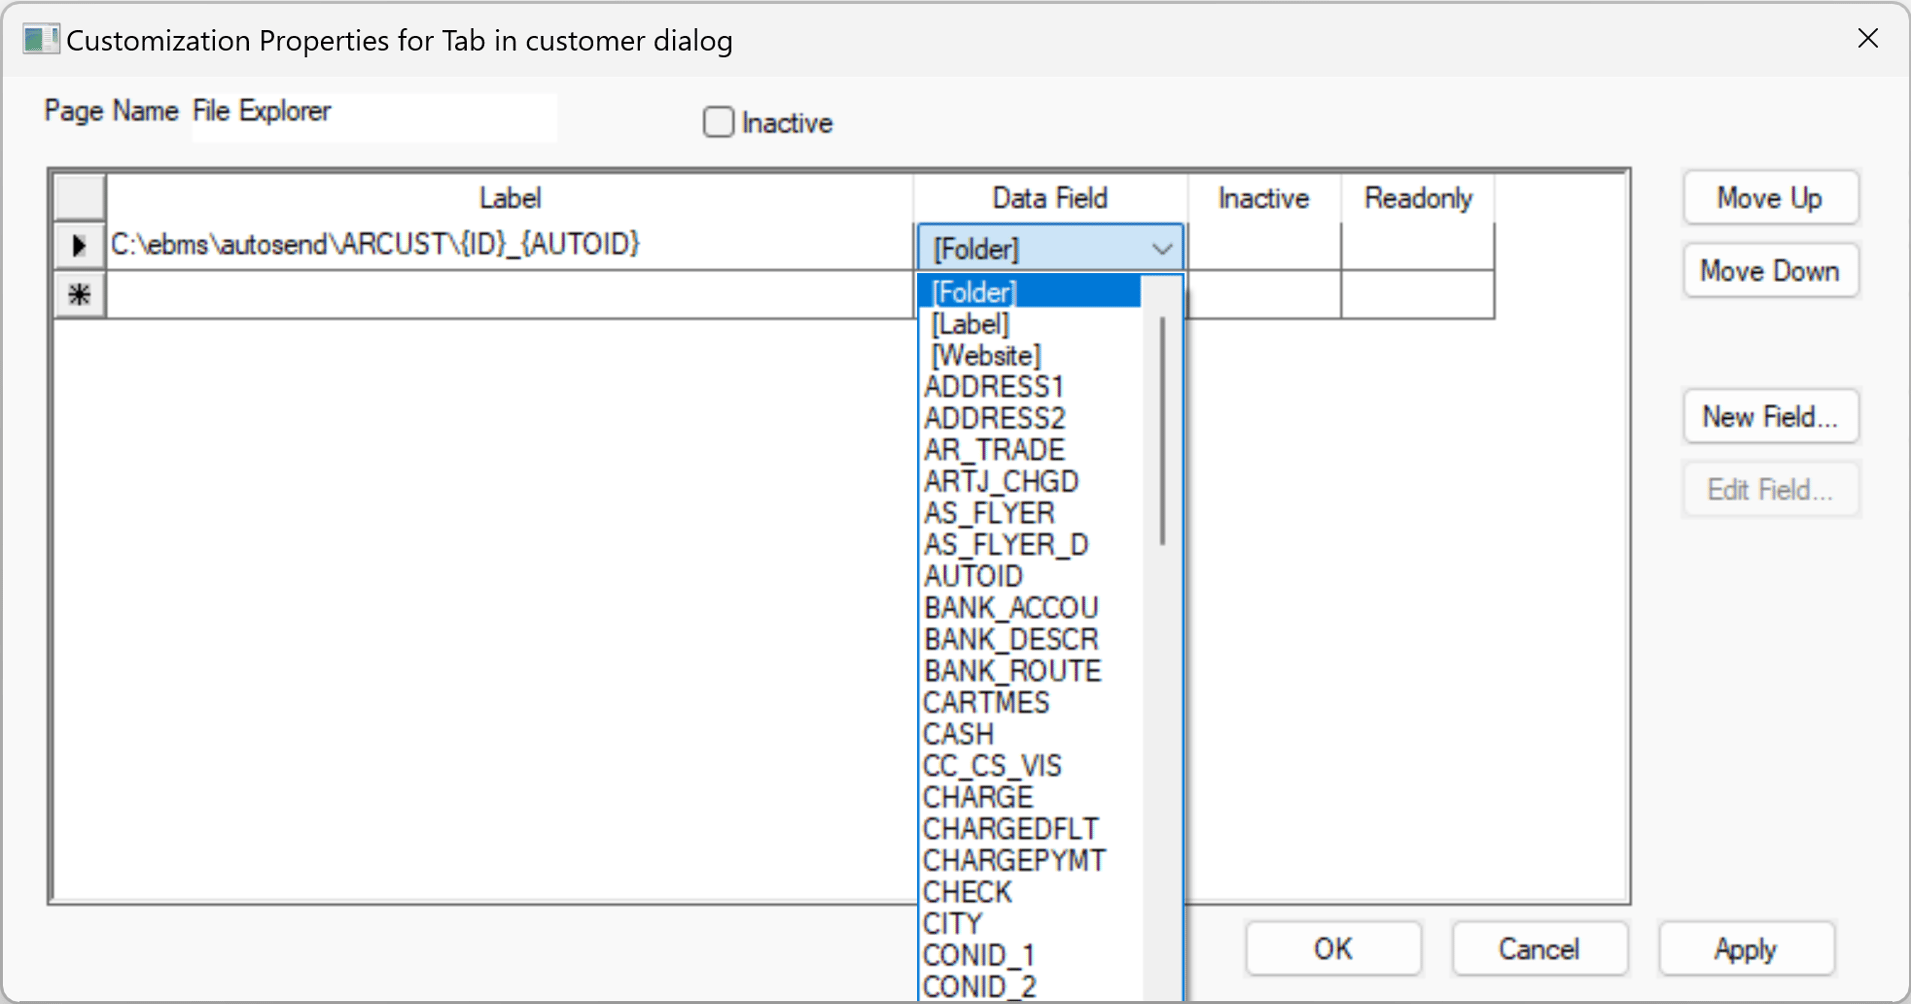Pick BANK_ROUTE from the list
Image resolution: width=1911 pixels, height=1004 pixels.
tap(1012, 671)
